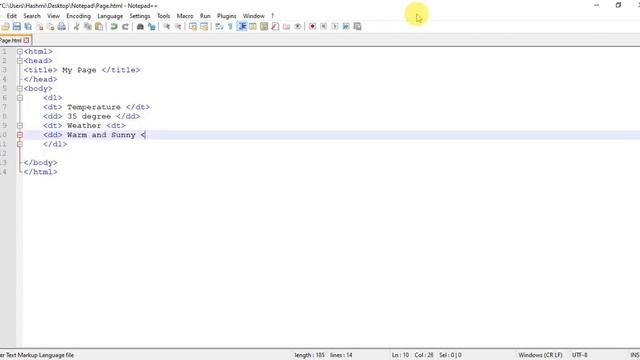The image size is (640, 360).
Task: Click Synchronize Horizontal Scrolling icon
Action: point(204,27)
